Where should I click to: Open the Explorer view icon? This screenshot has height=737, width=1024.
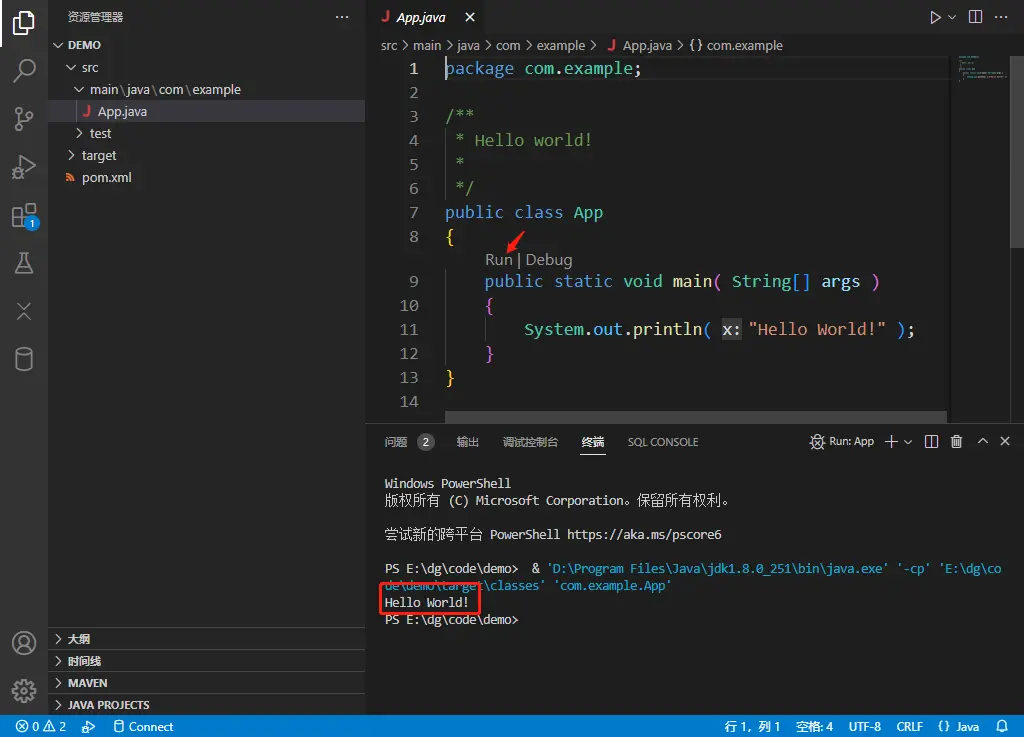[x=24, y=23]
